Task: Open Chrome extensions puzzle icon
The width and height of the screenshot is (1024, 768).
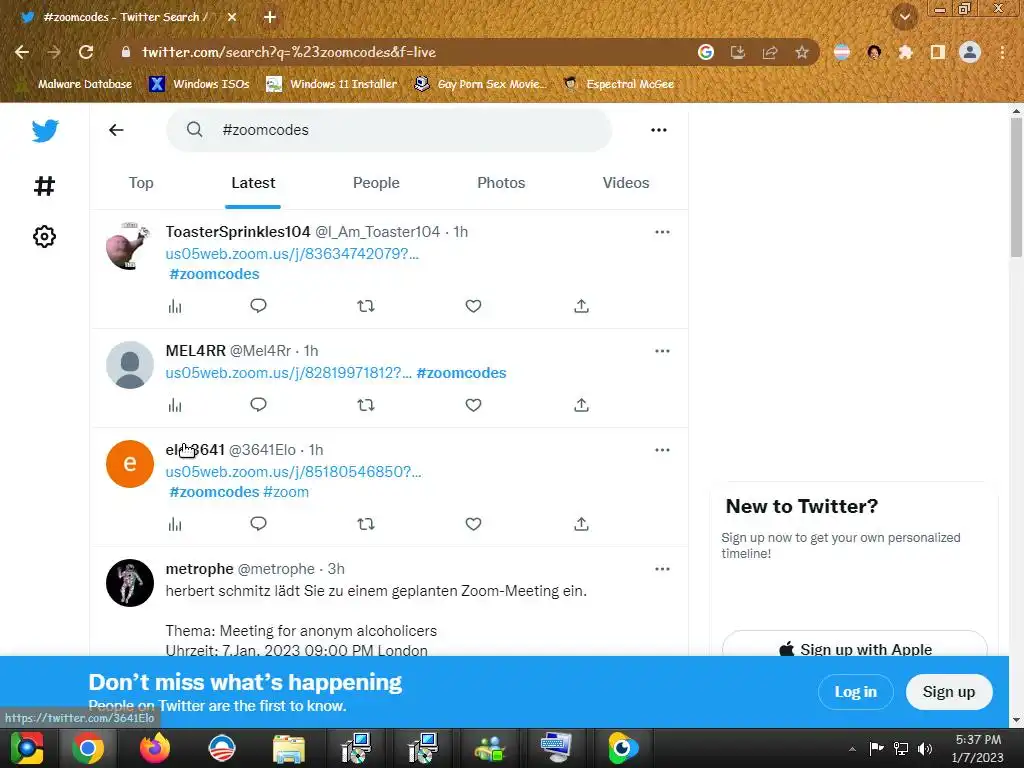Action: click(905, 52)
